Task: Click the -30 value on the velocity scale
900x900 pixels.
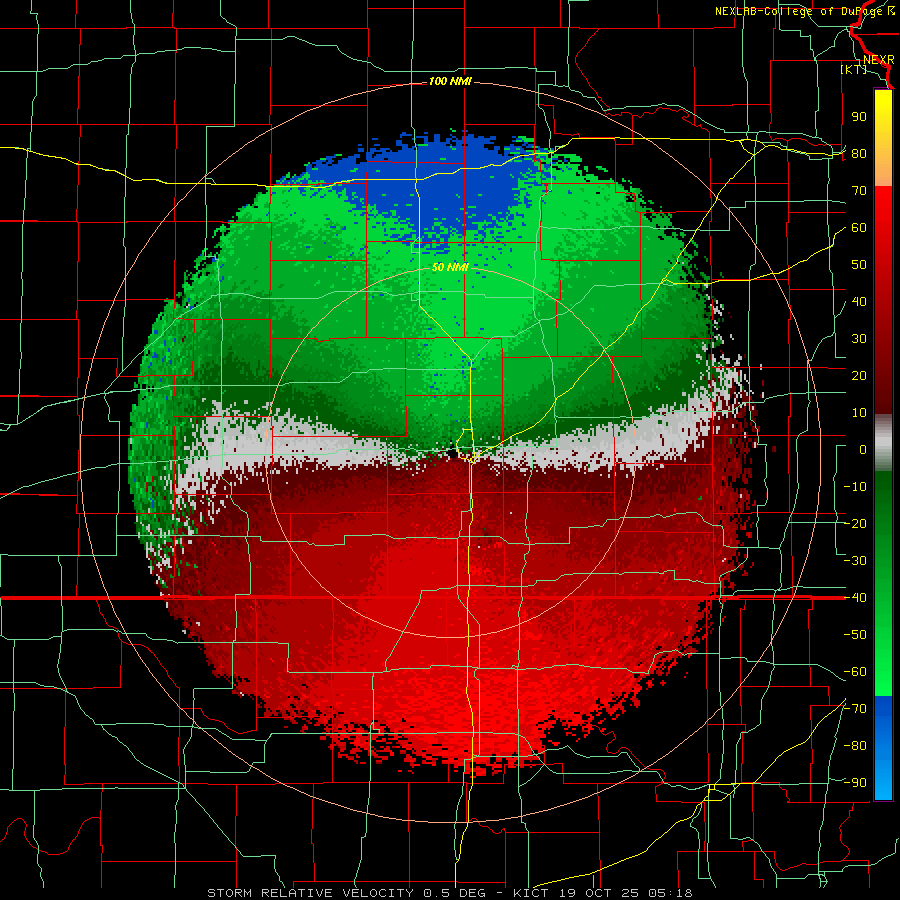Action: click(x=855, y=561)
